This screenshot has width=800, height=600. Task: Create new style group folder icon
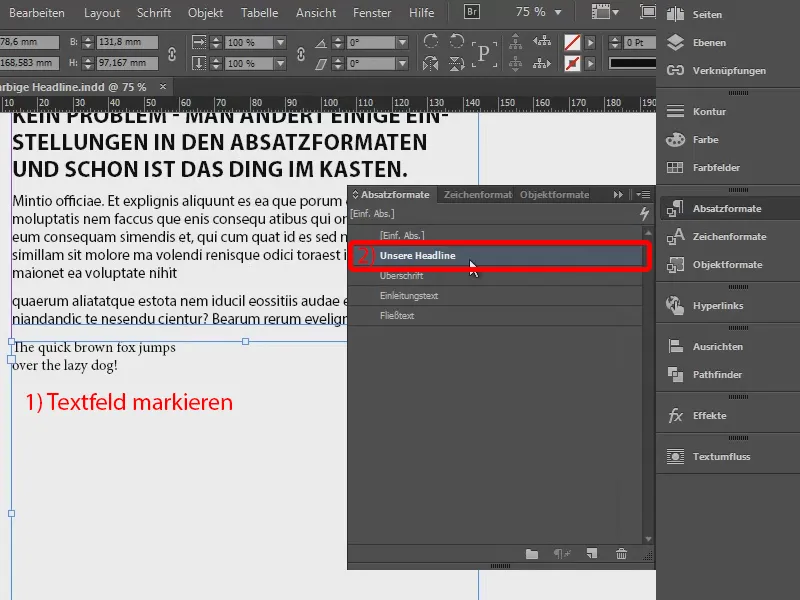click(532, 554)
